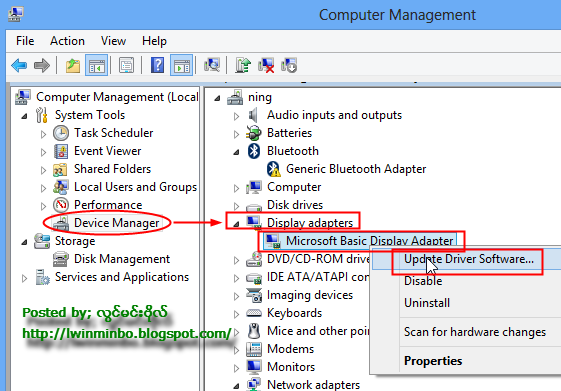Open the File menu
The width and height of the screenshot is (561, 391).
tap(25, 41)
